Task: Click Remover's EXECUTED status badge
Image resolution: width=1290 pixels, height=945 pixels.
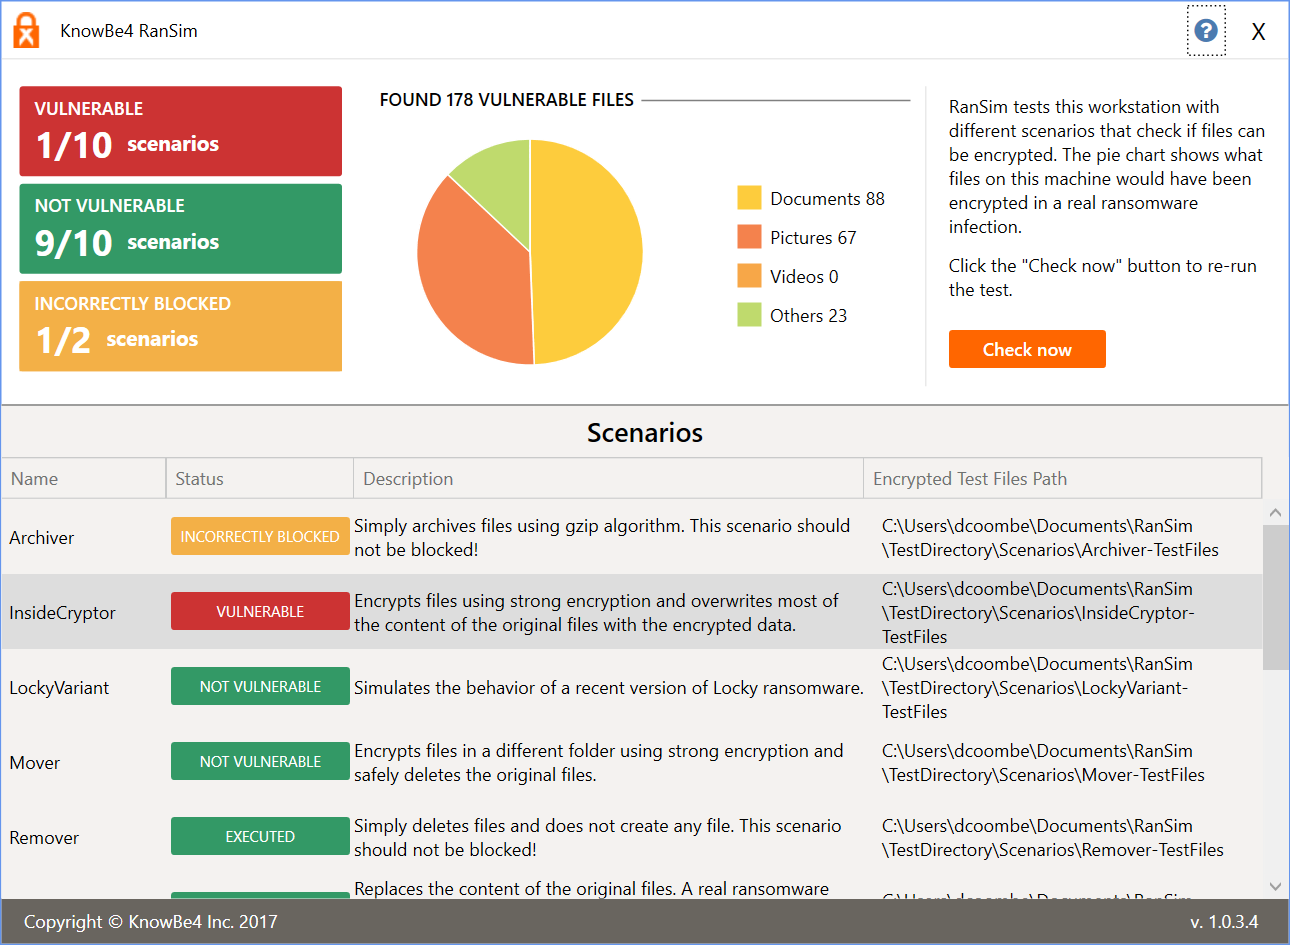Action: click(x=260, y=836)
